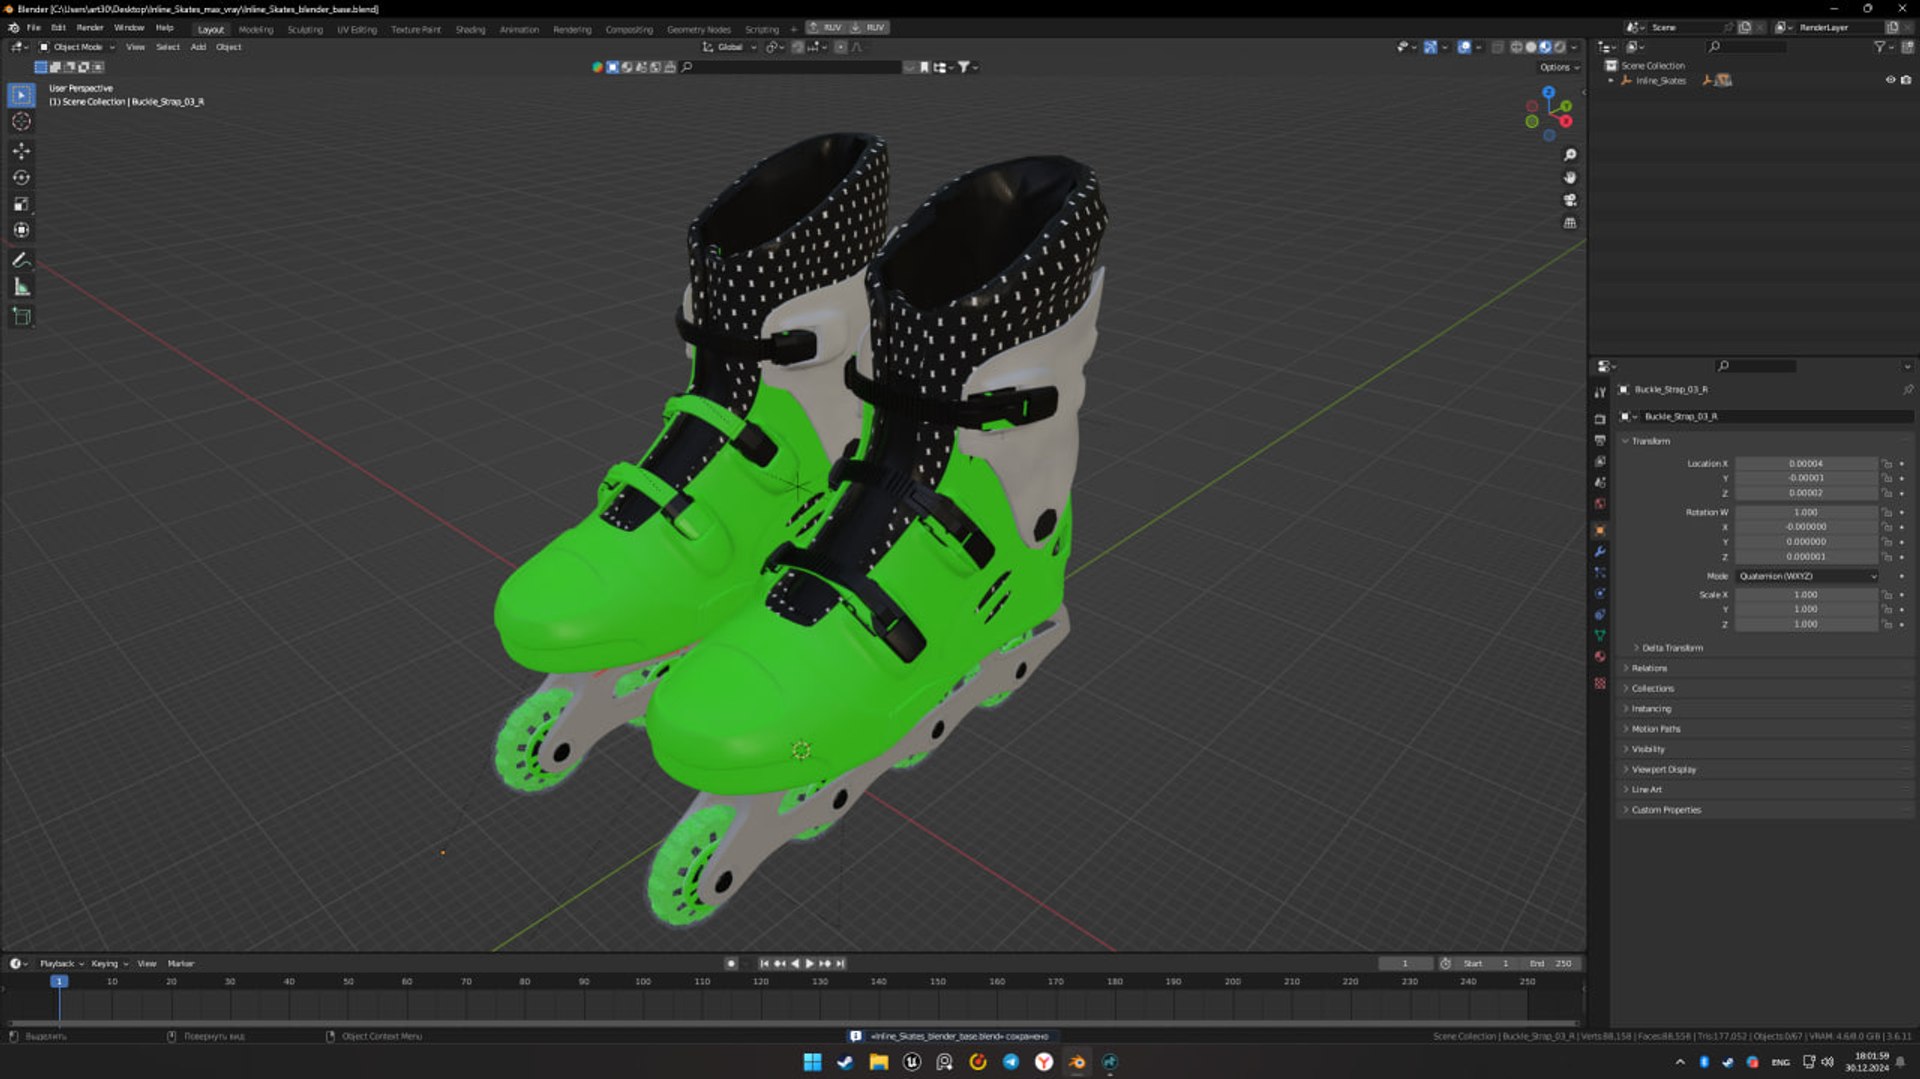Image resolution: width=1920 pixels, height=1079 pixels.
Task: Open the Add menu in viewport header
Action: pos(198,47)
